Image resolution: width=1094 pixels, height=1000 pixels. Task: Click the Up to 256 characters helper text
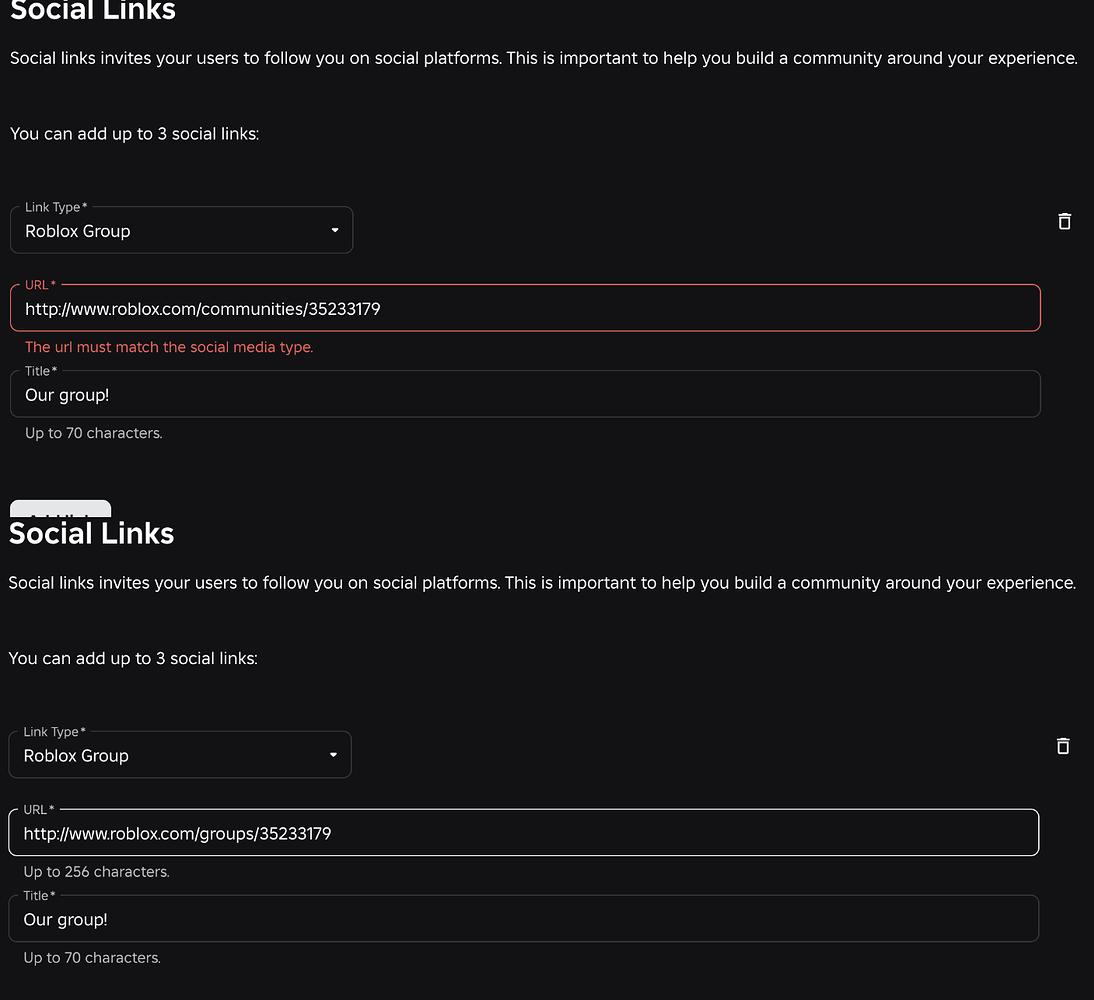[96, 871]
